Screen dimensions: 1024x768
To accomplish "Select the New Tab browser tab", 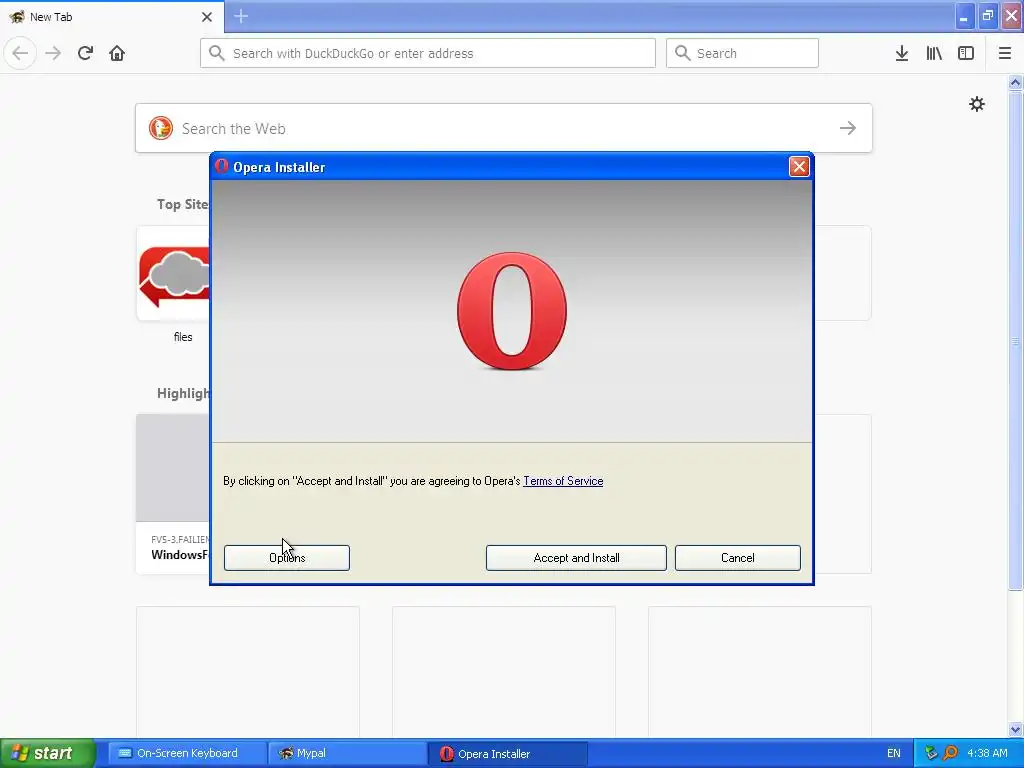I will (111, 17).
